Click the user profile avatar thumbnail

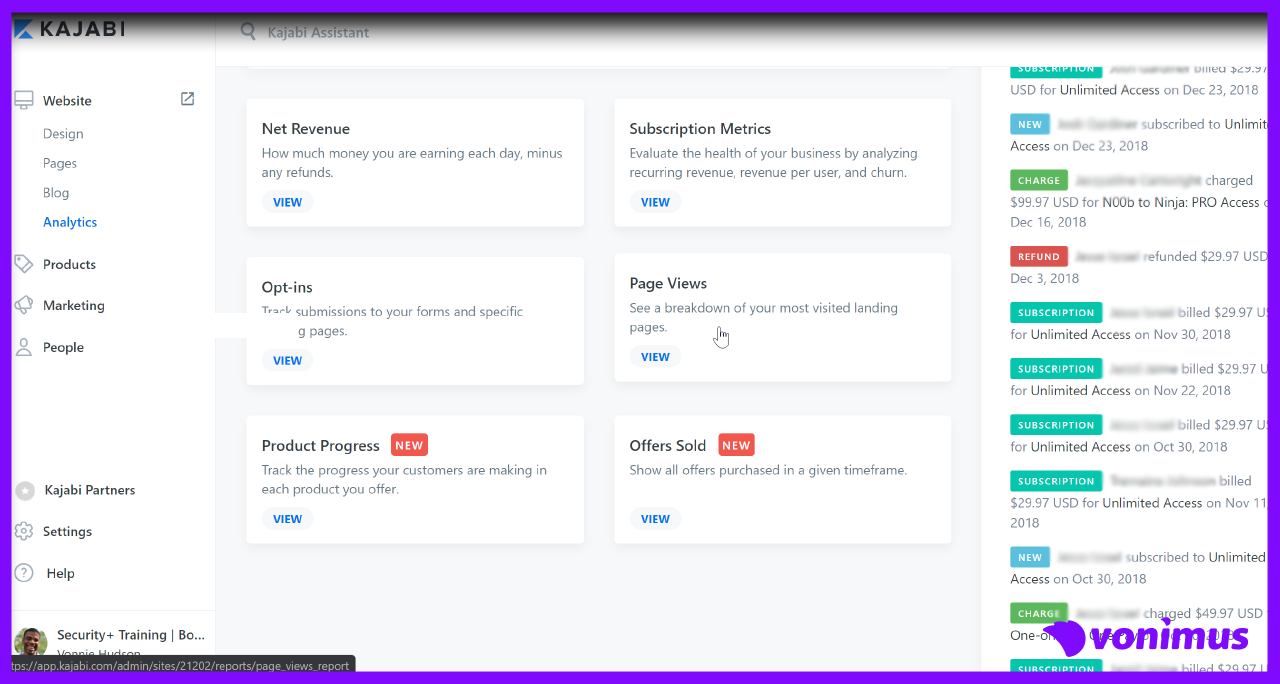pyautogui.click(x=30, y=643)
